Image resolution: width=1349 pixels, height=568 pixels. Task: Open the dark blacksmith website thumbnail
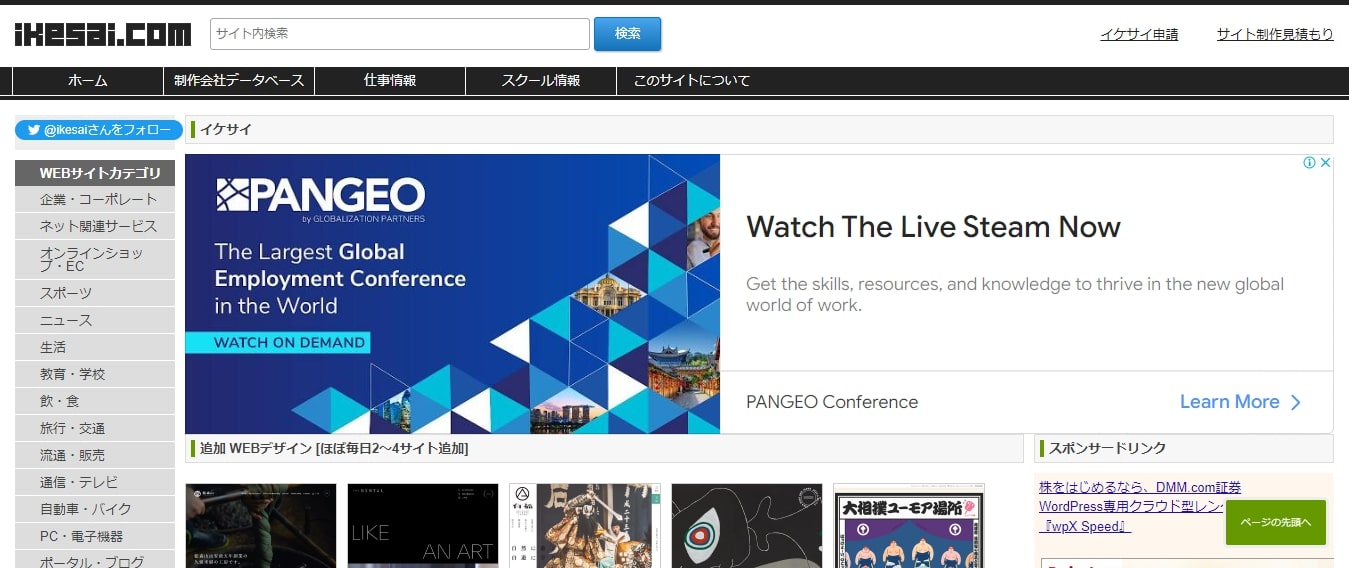click(261, 526)
